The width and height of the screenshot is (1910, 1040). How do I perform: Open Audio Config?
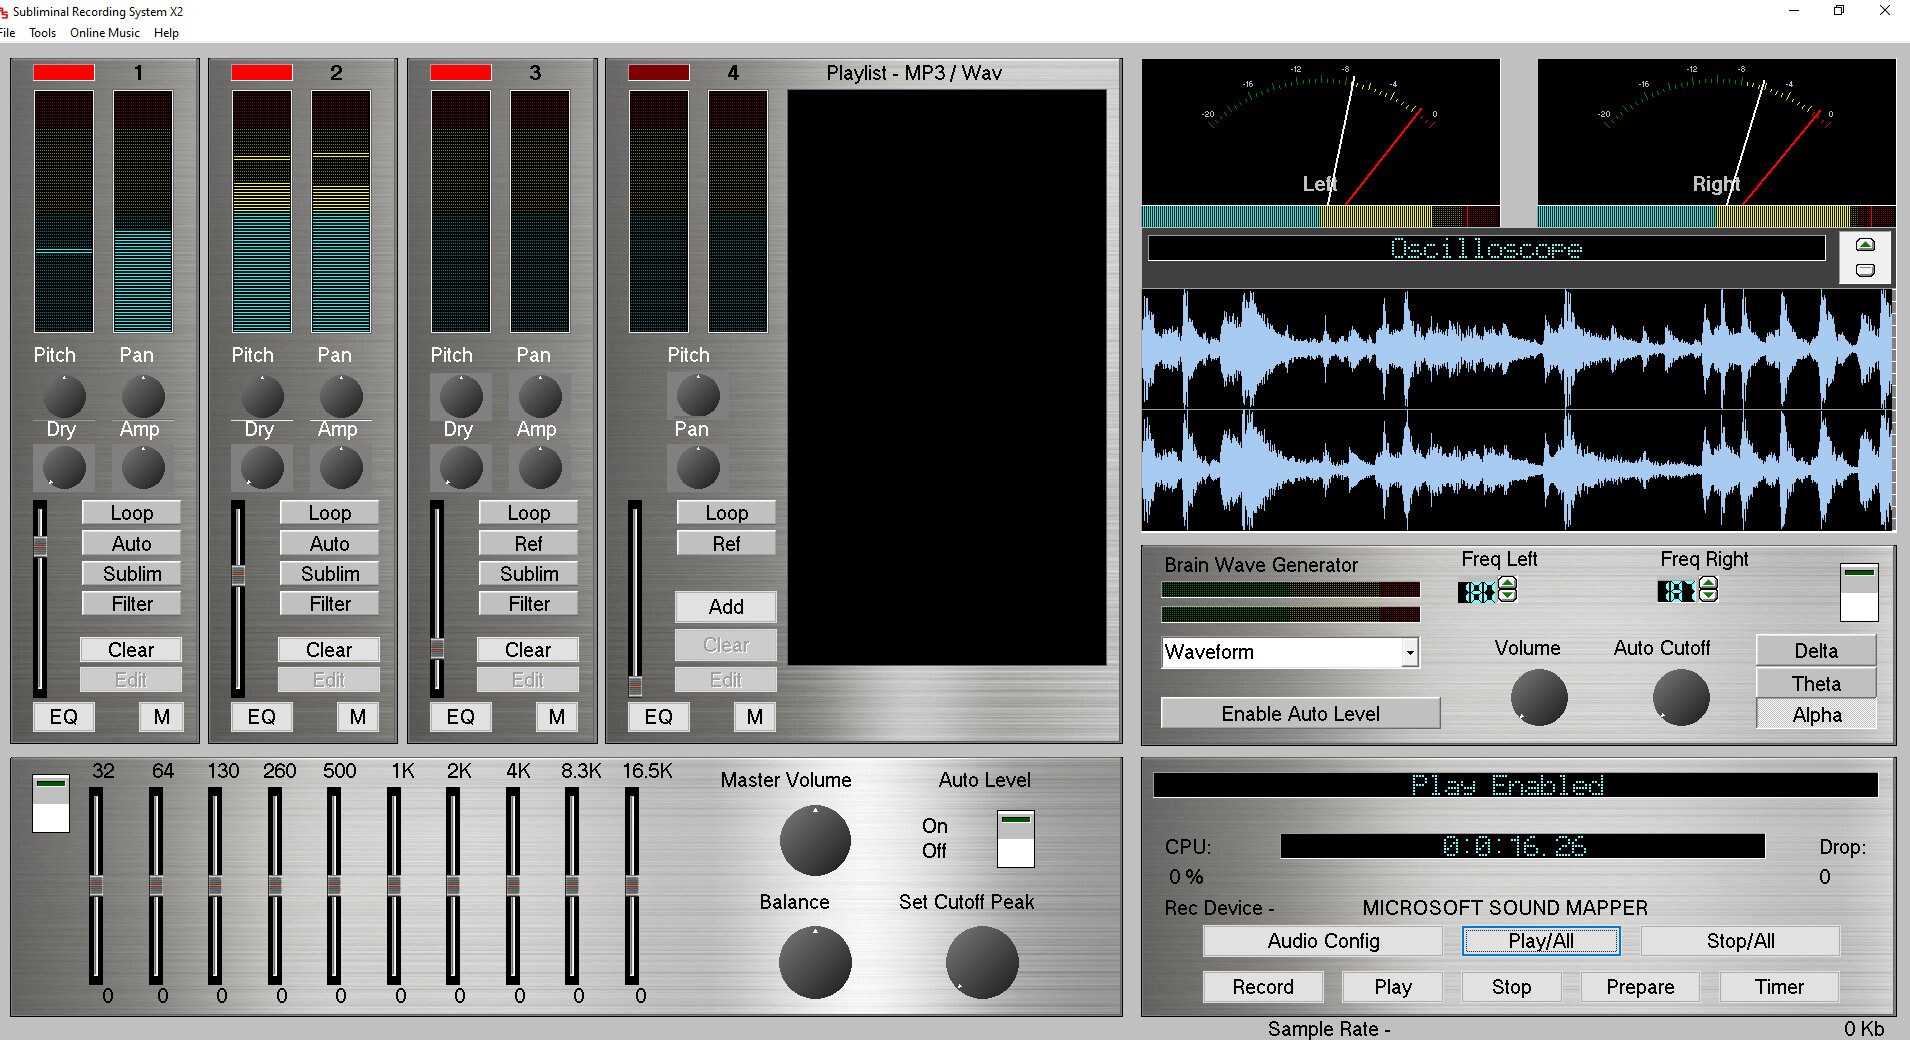(1323, 941)
